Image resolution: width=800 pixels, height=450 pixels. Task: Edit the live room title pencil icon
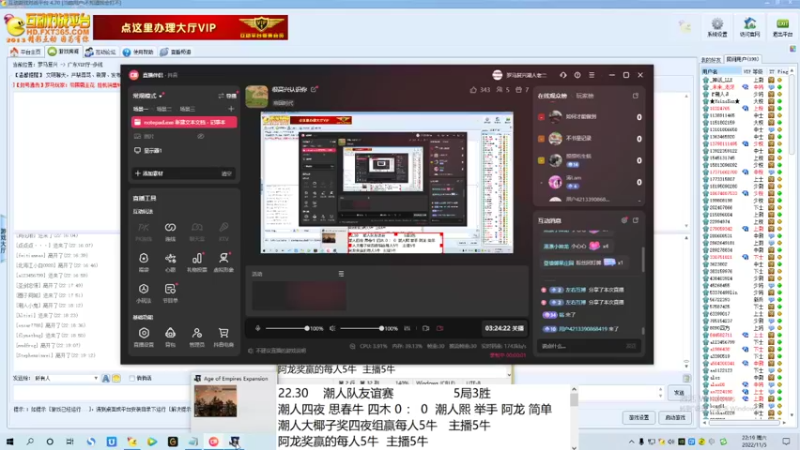pos(314,89)
